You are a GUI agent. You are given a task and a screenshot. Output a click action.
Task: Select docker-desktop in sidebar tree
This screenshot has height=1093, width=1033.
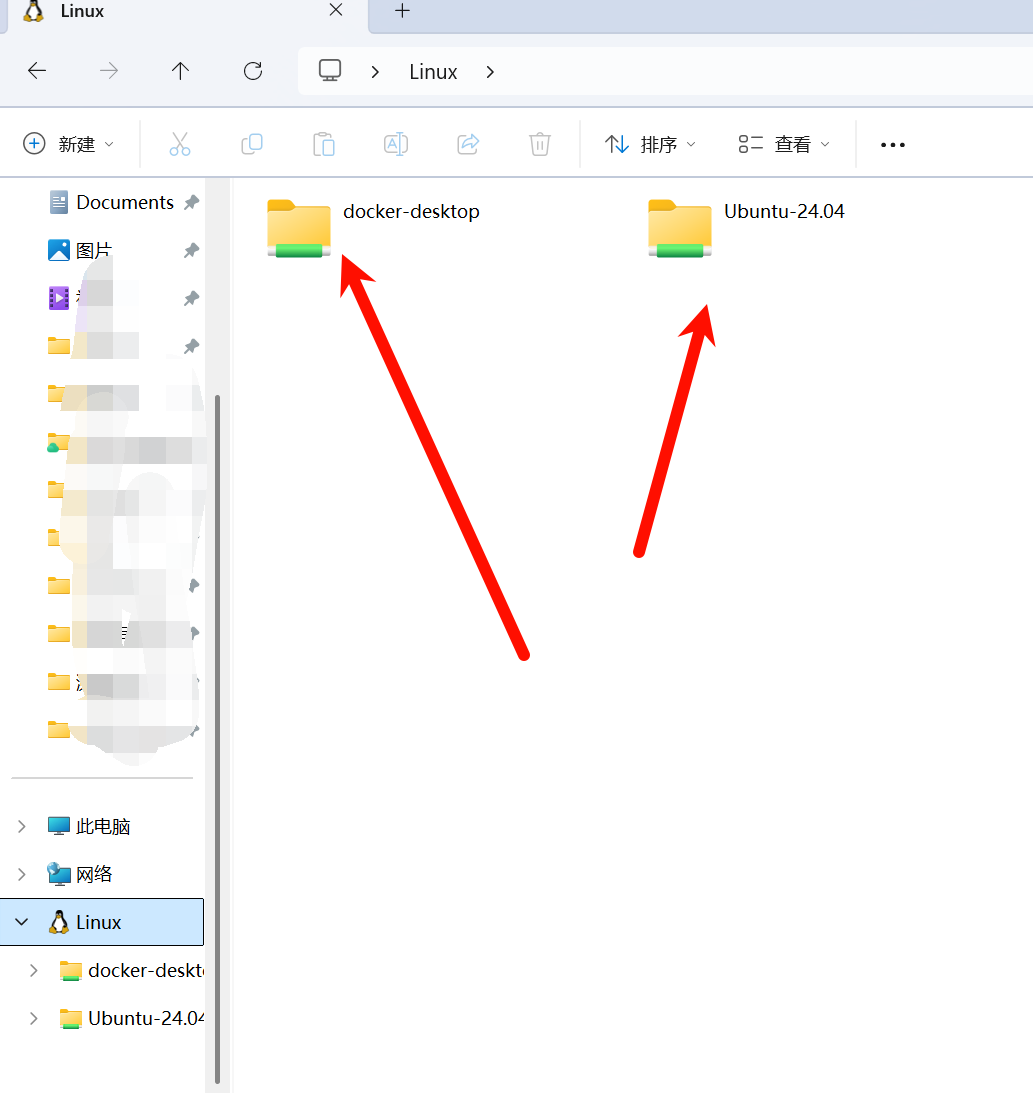point(132,970)
